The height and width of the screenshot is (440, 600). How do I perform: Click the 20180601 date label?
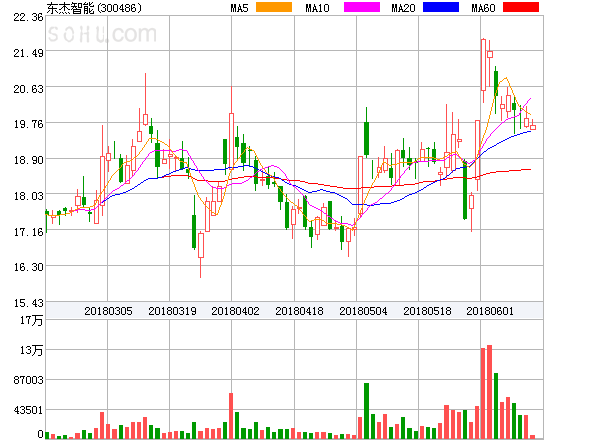[x=490, y=311]
